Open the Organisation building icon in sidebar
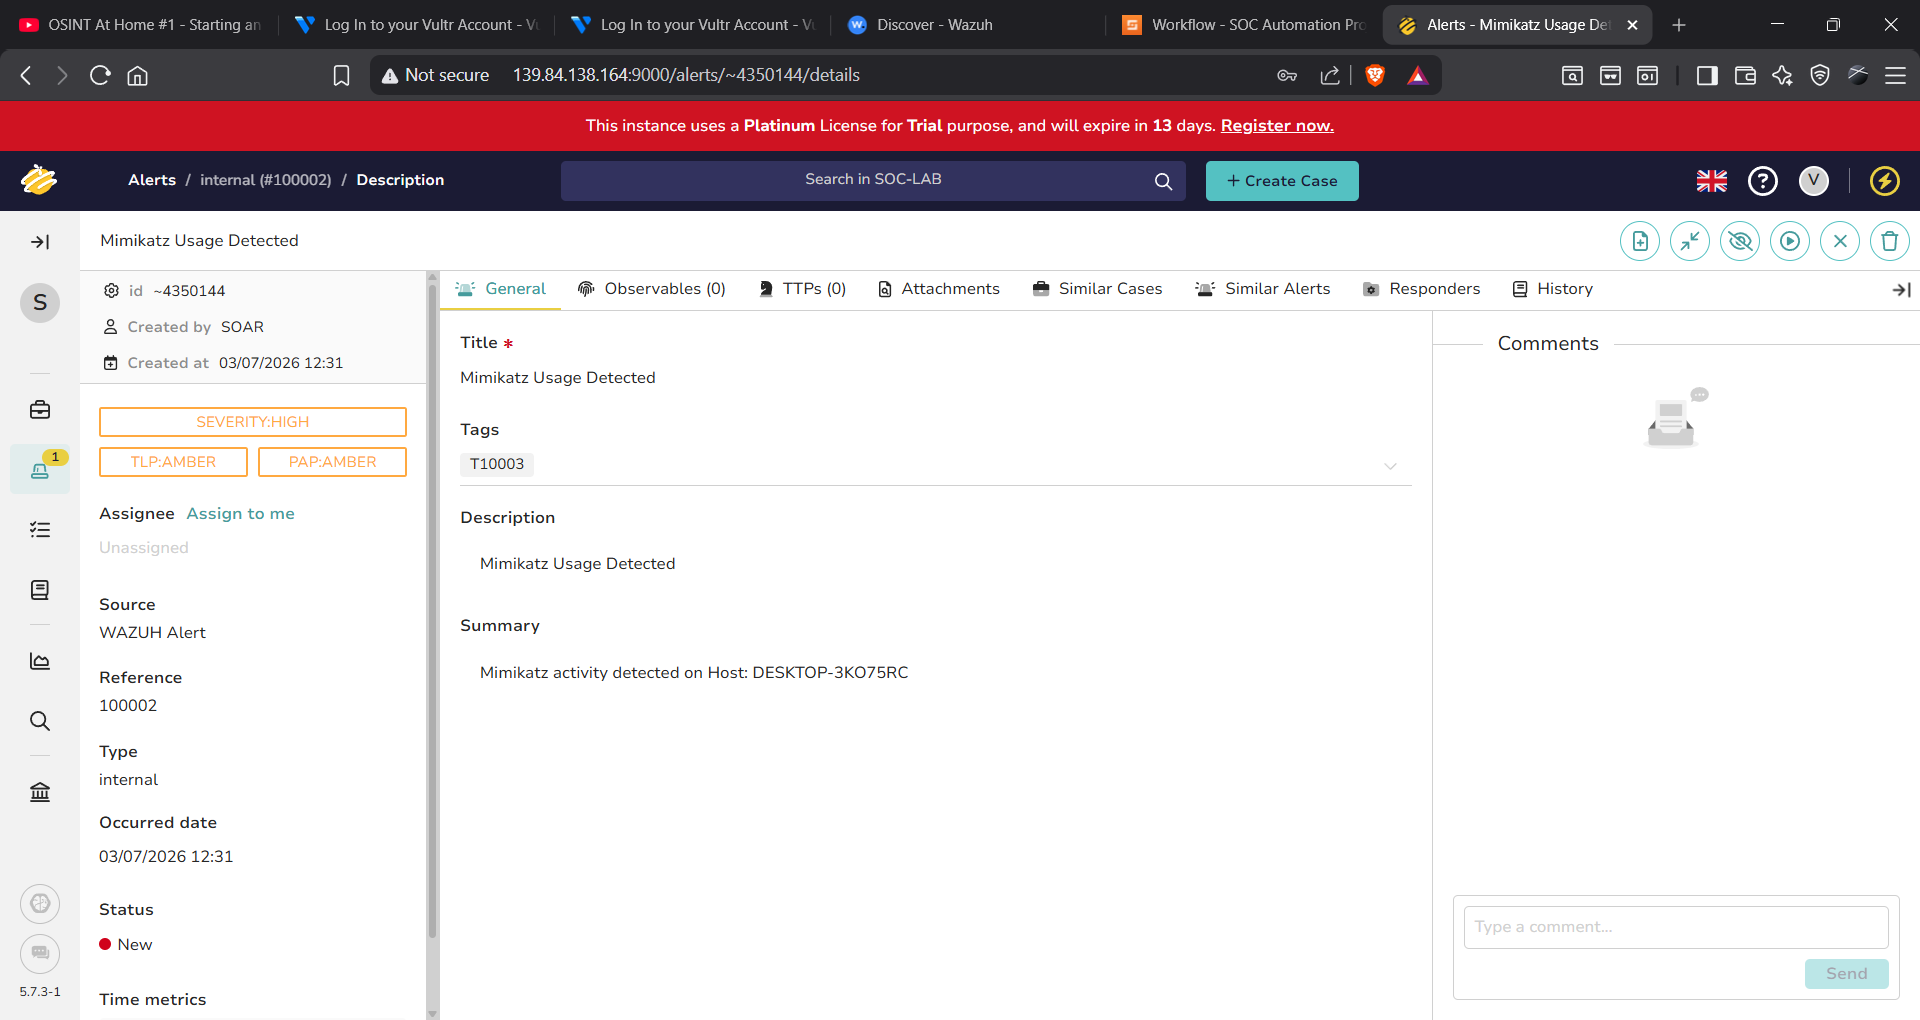 pyautogui.click(x=40, y=792)
